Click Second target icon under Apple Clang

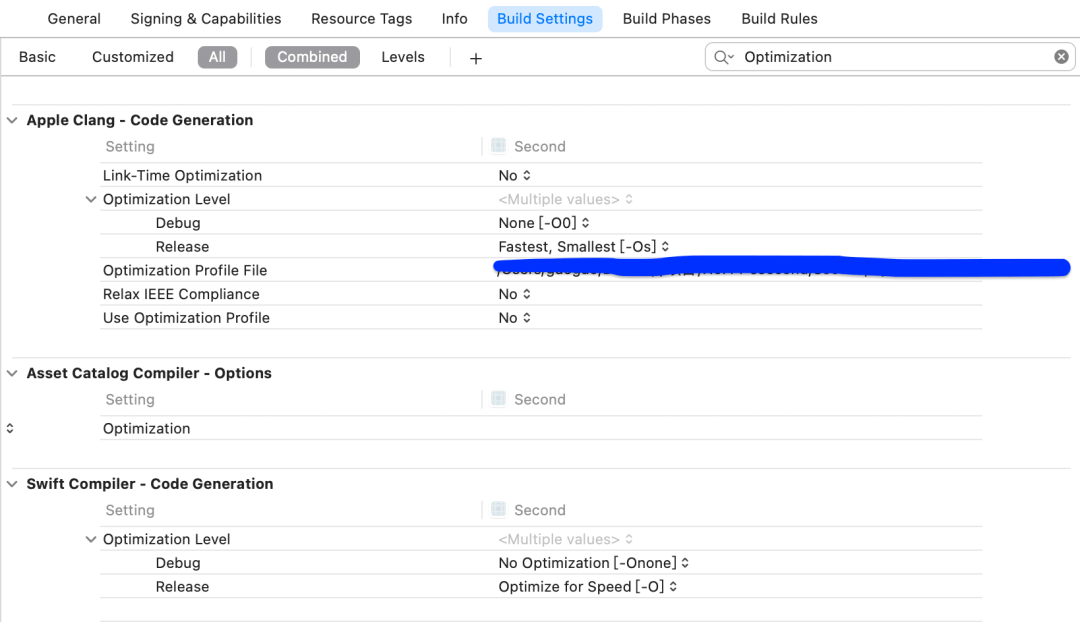click(498, 146)
